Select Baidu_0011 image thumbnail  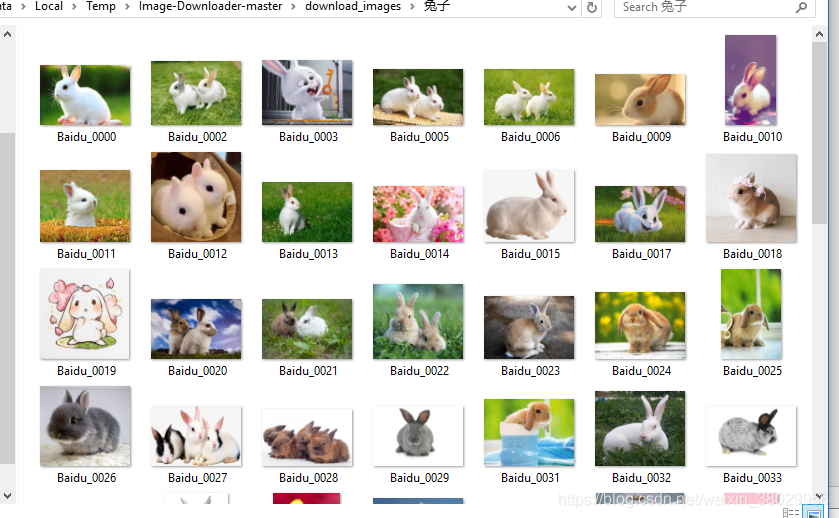click(85, 206)
